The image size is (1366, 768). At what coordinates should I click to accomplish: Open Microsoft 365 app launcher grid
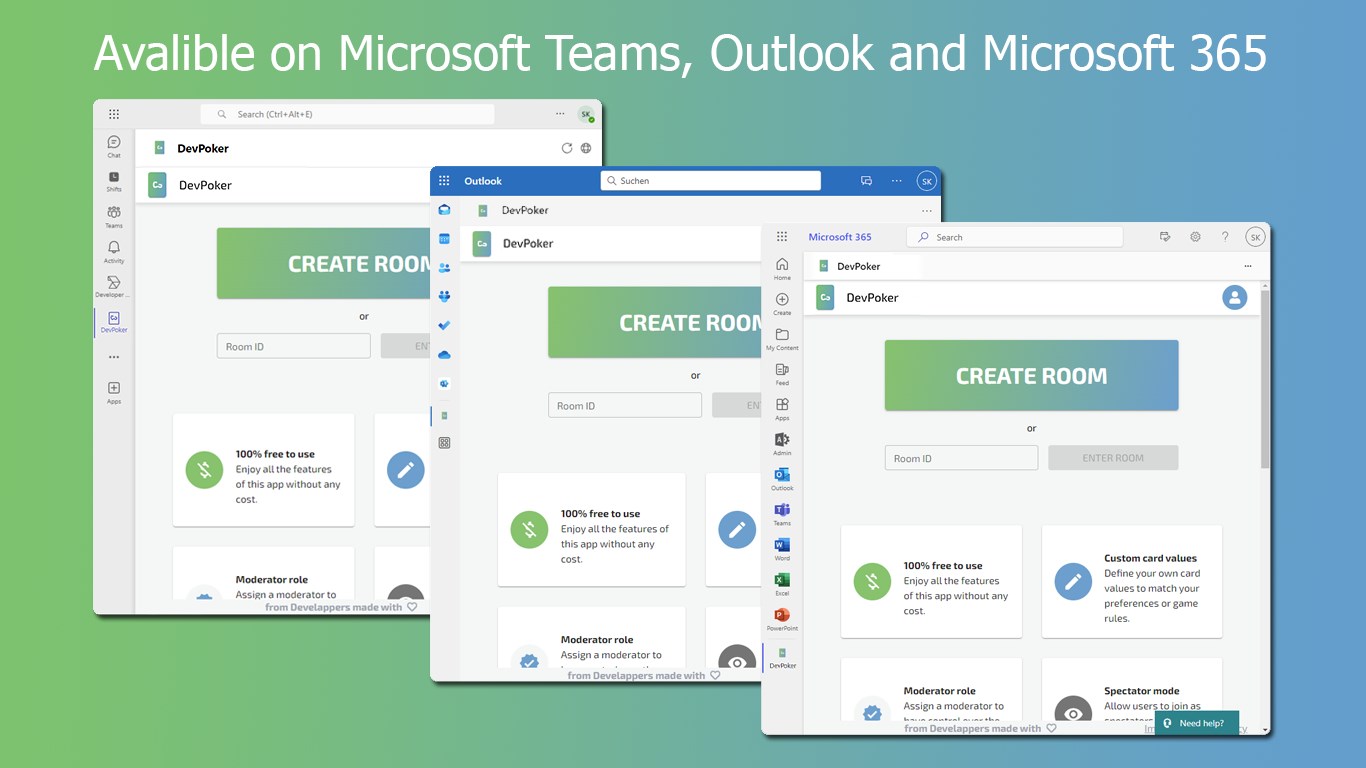tap(782, 237)
